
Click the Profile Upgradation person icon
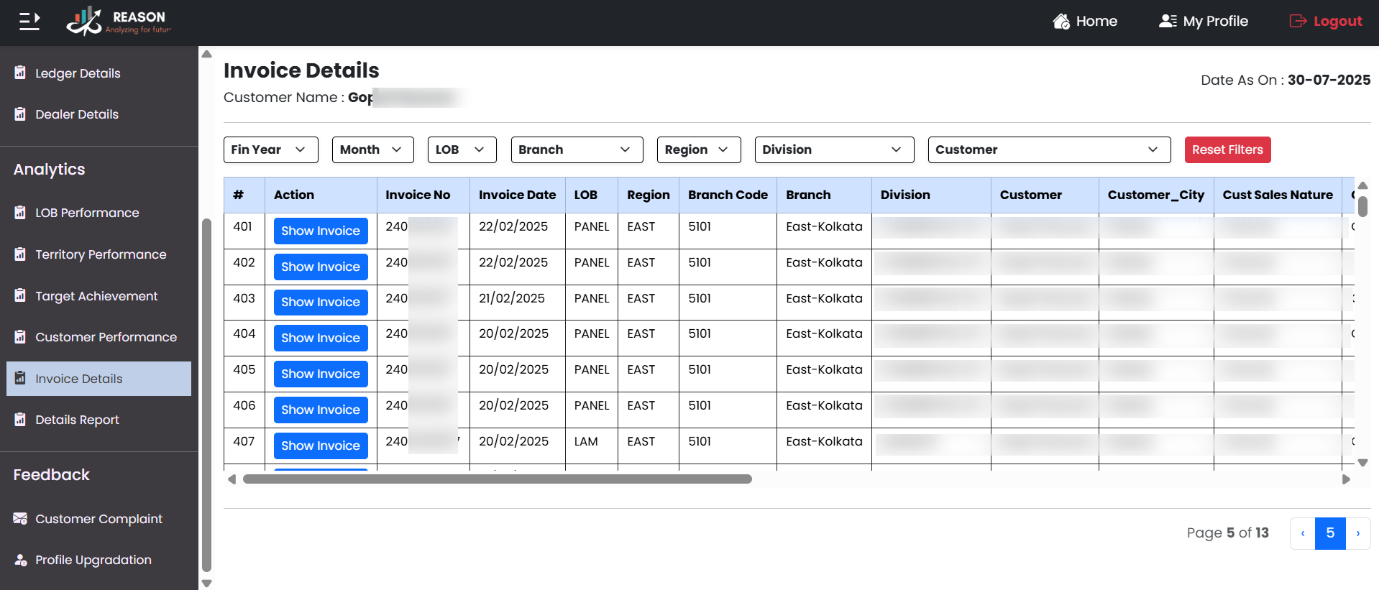click(x=20, y=560)
